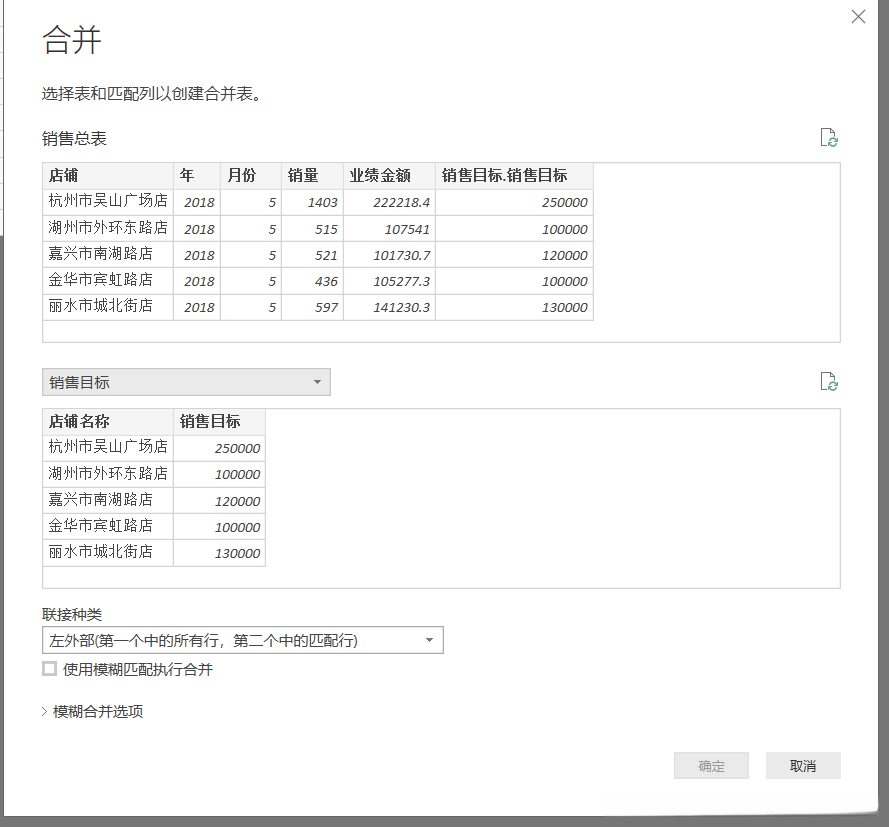Close the 合并 merge dialog
The width and height of the screenshot is (889, 827).
858,16
